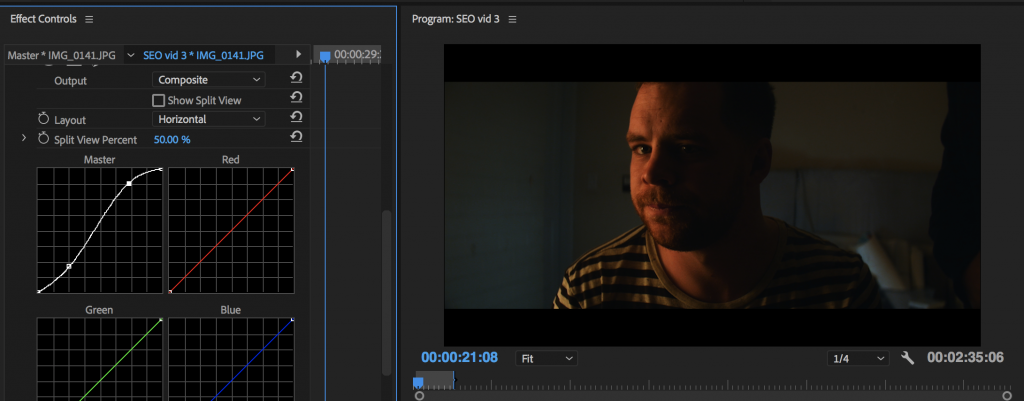Click the Green channel curve graph
The image size is (1024, 401).
pyautogui.click(x=99, y=359)
